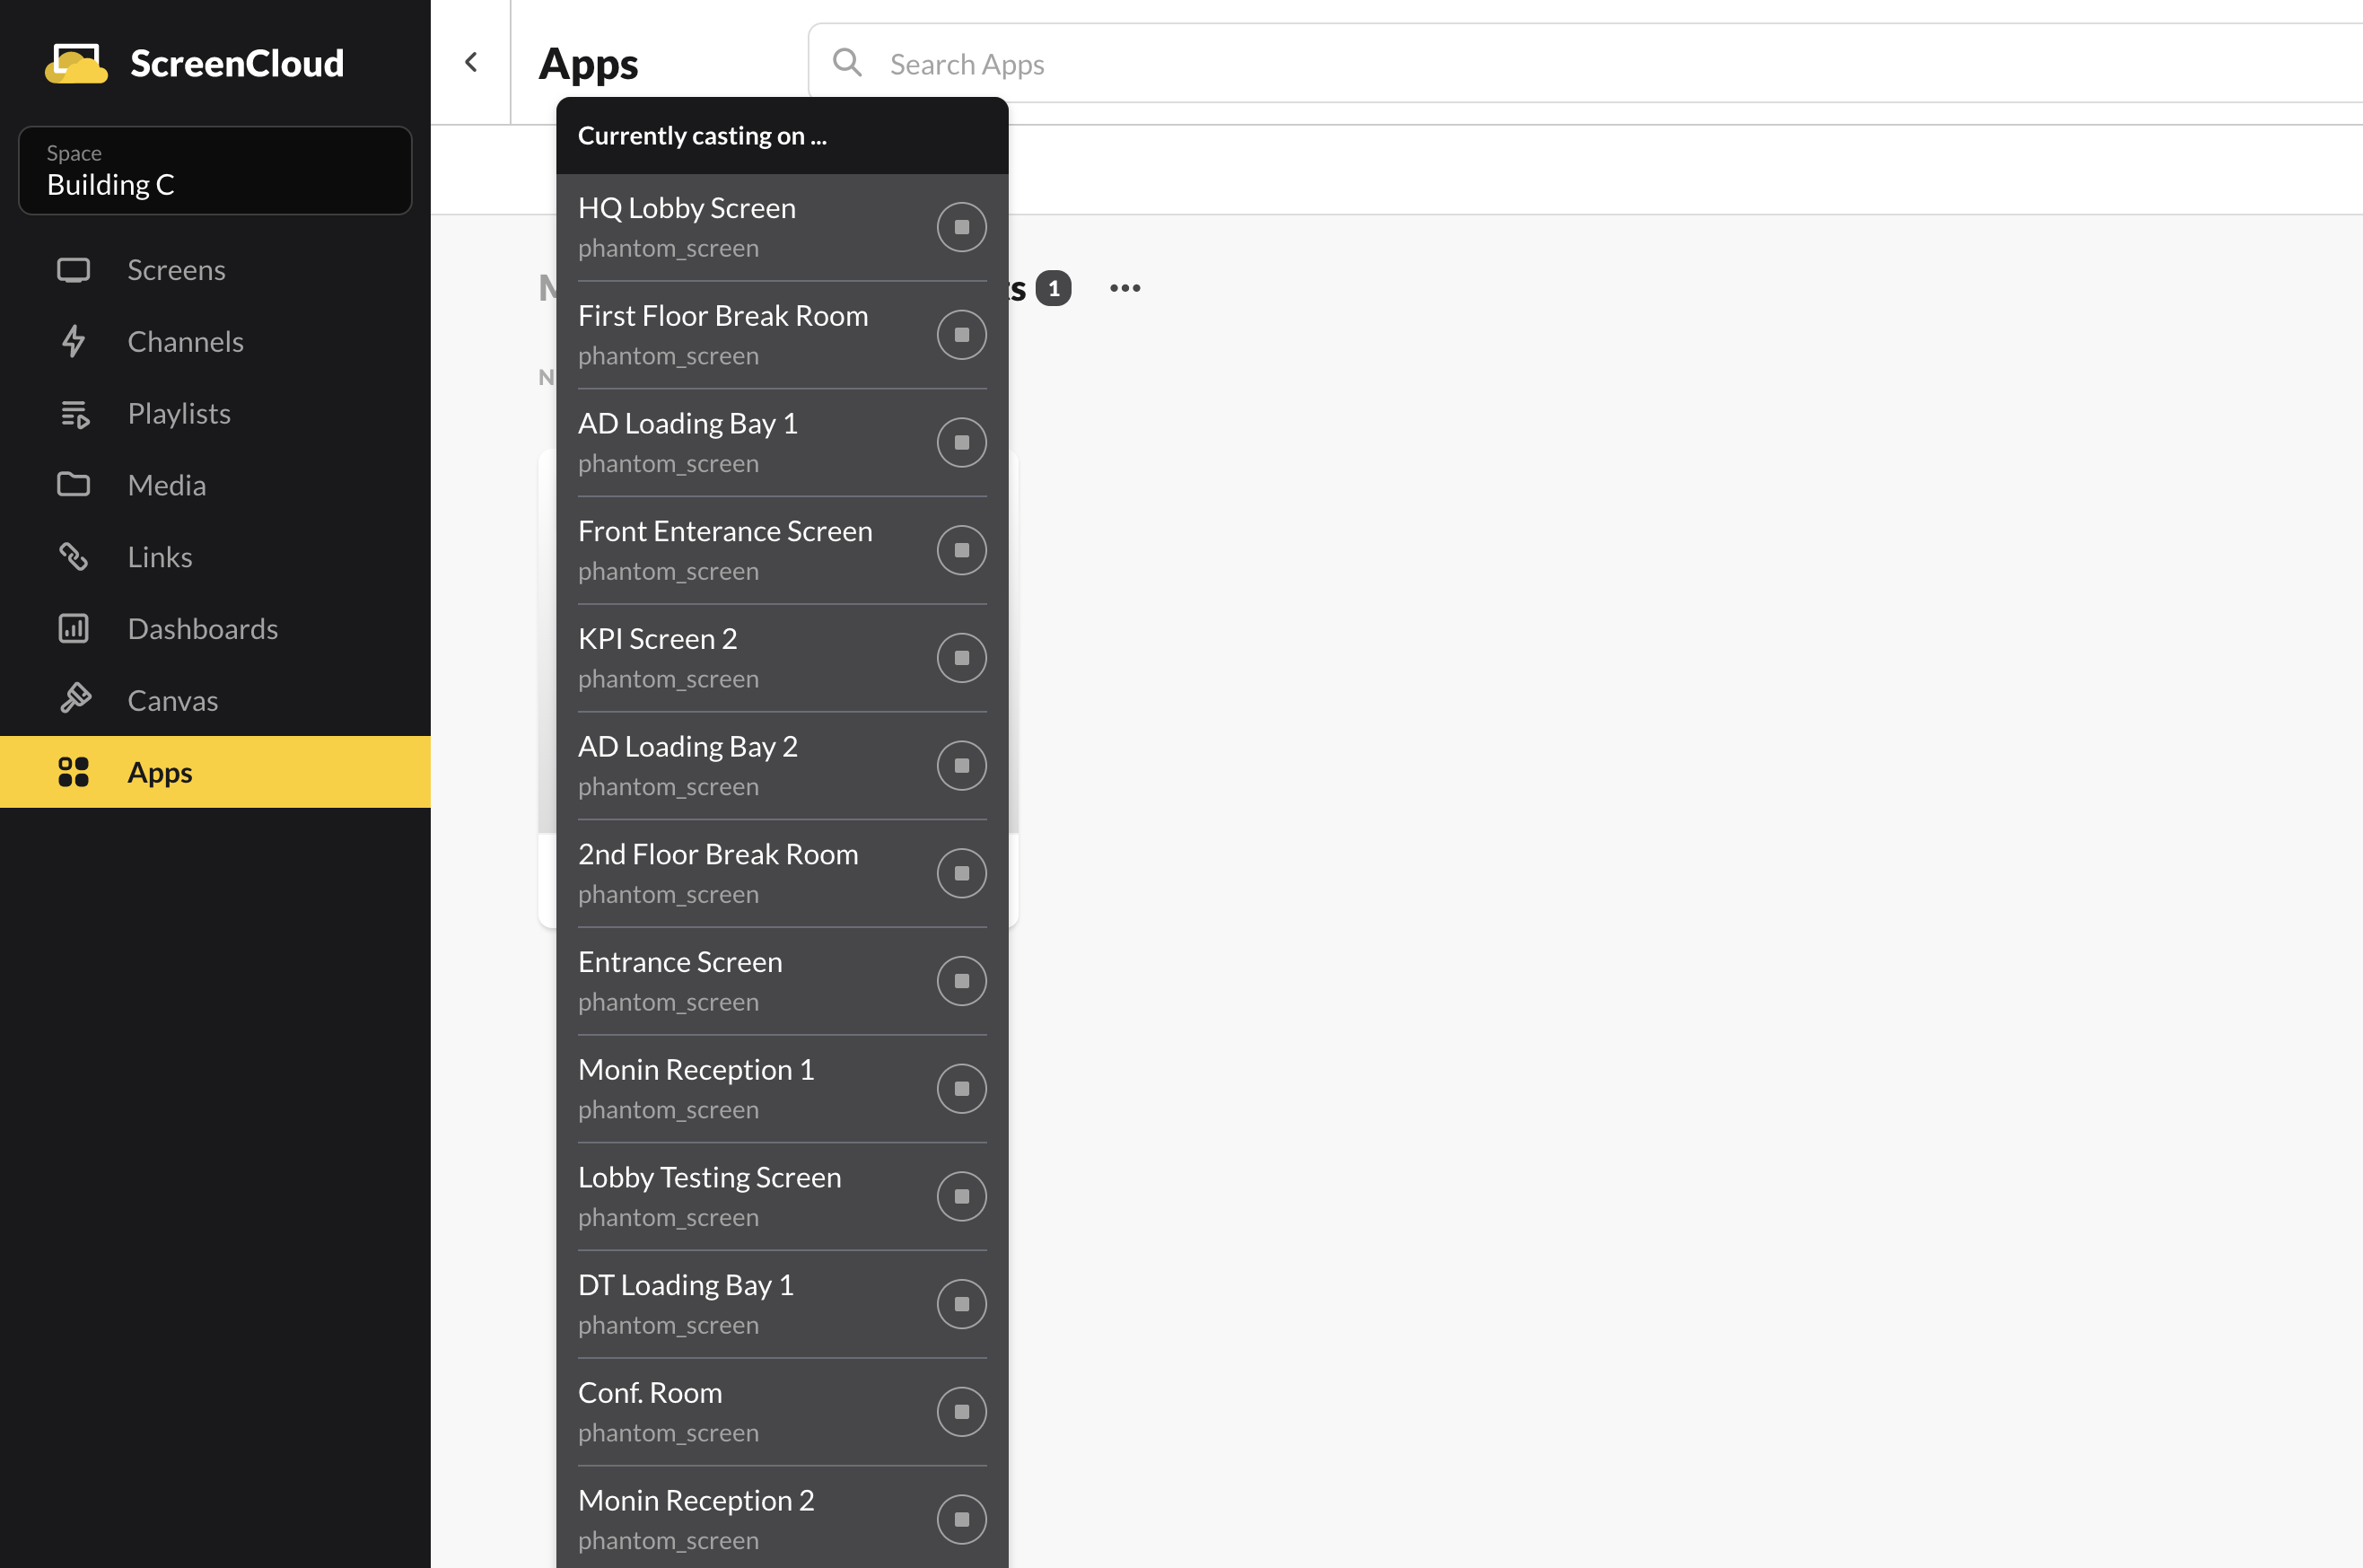2363x1568 pixels.
Task: Click the Playlists queue icon
Action: [x=75, y=414]
